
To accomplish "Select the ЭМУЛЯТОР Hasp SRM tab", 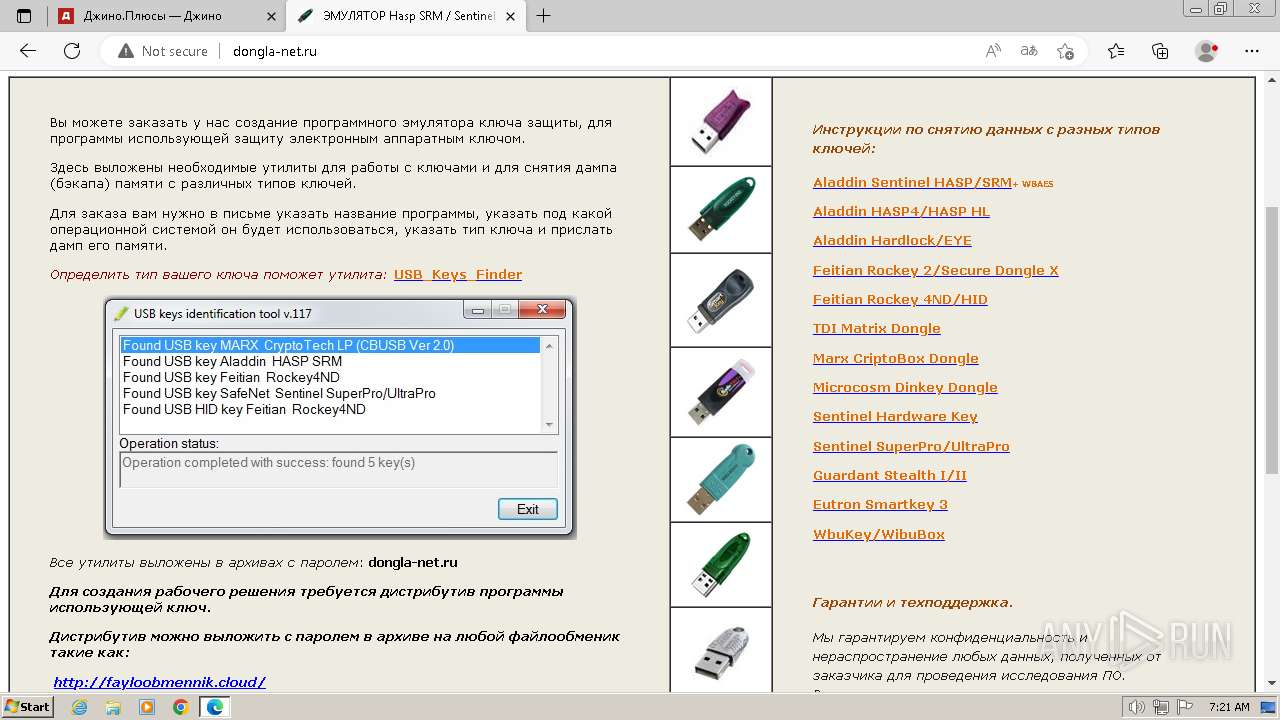I will pyautogui.click(x=406, y=16).
